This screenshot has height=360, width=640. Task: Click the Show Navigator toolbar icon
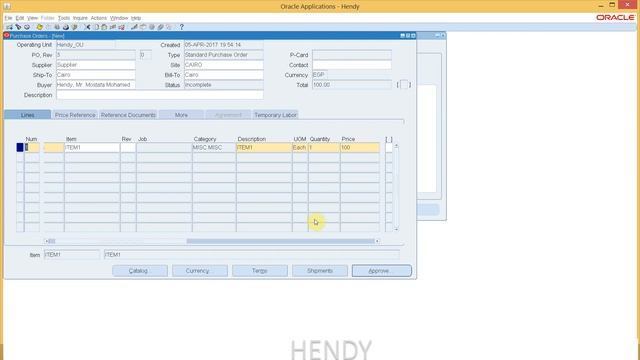click(27, 27)
